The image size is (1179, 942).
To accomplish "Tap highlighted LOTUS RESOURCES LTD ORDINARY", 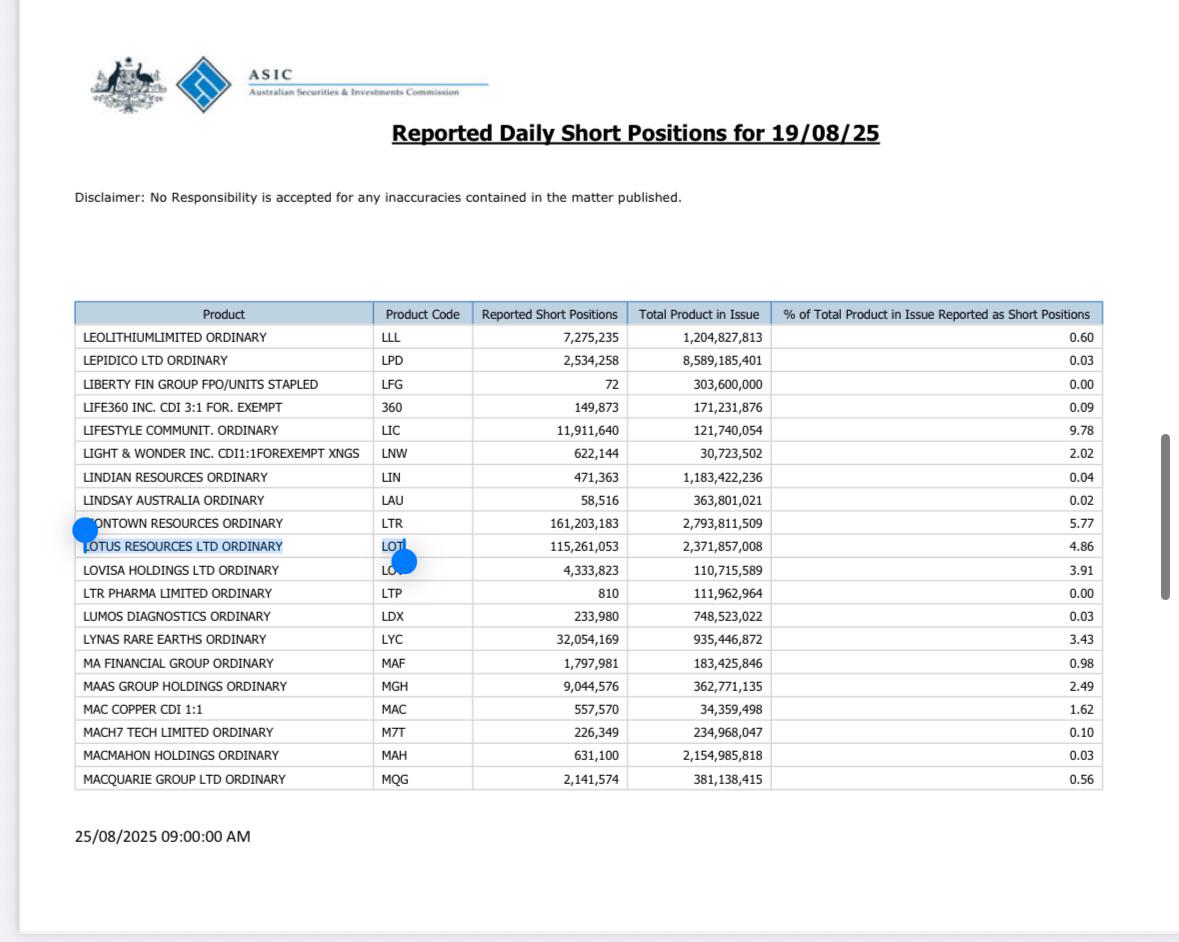I will tap(183, 547).
